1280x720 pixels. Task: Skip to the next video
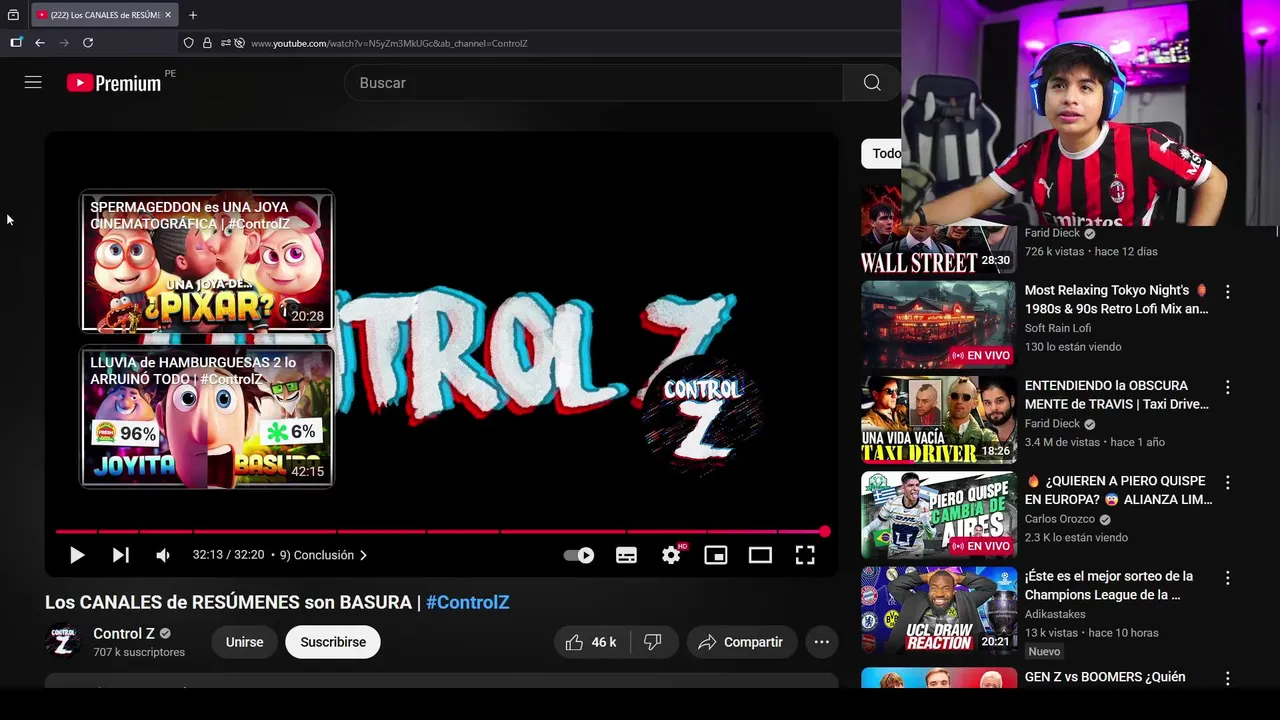point(120,555)
